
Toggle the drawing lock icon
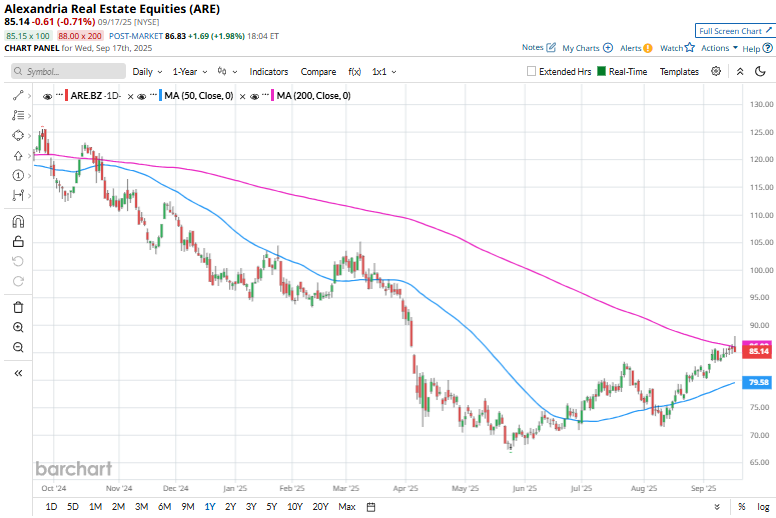tap(18, 241)
